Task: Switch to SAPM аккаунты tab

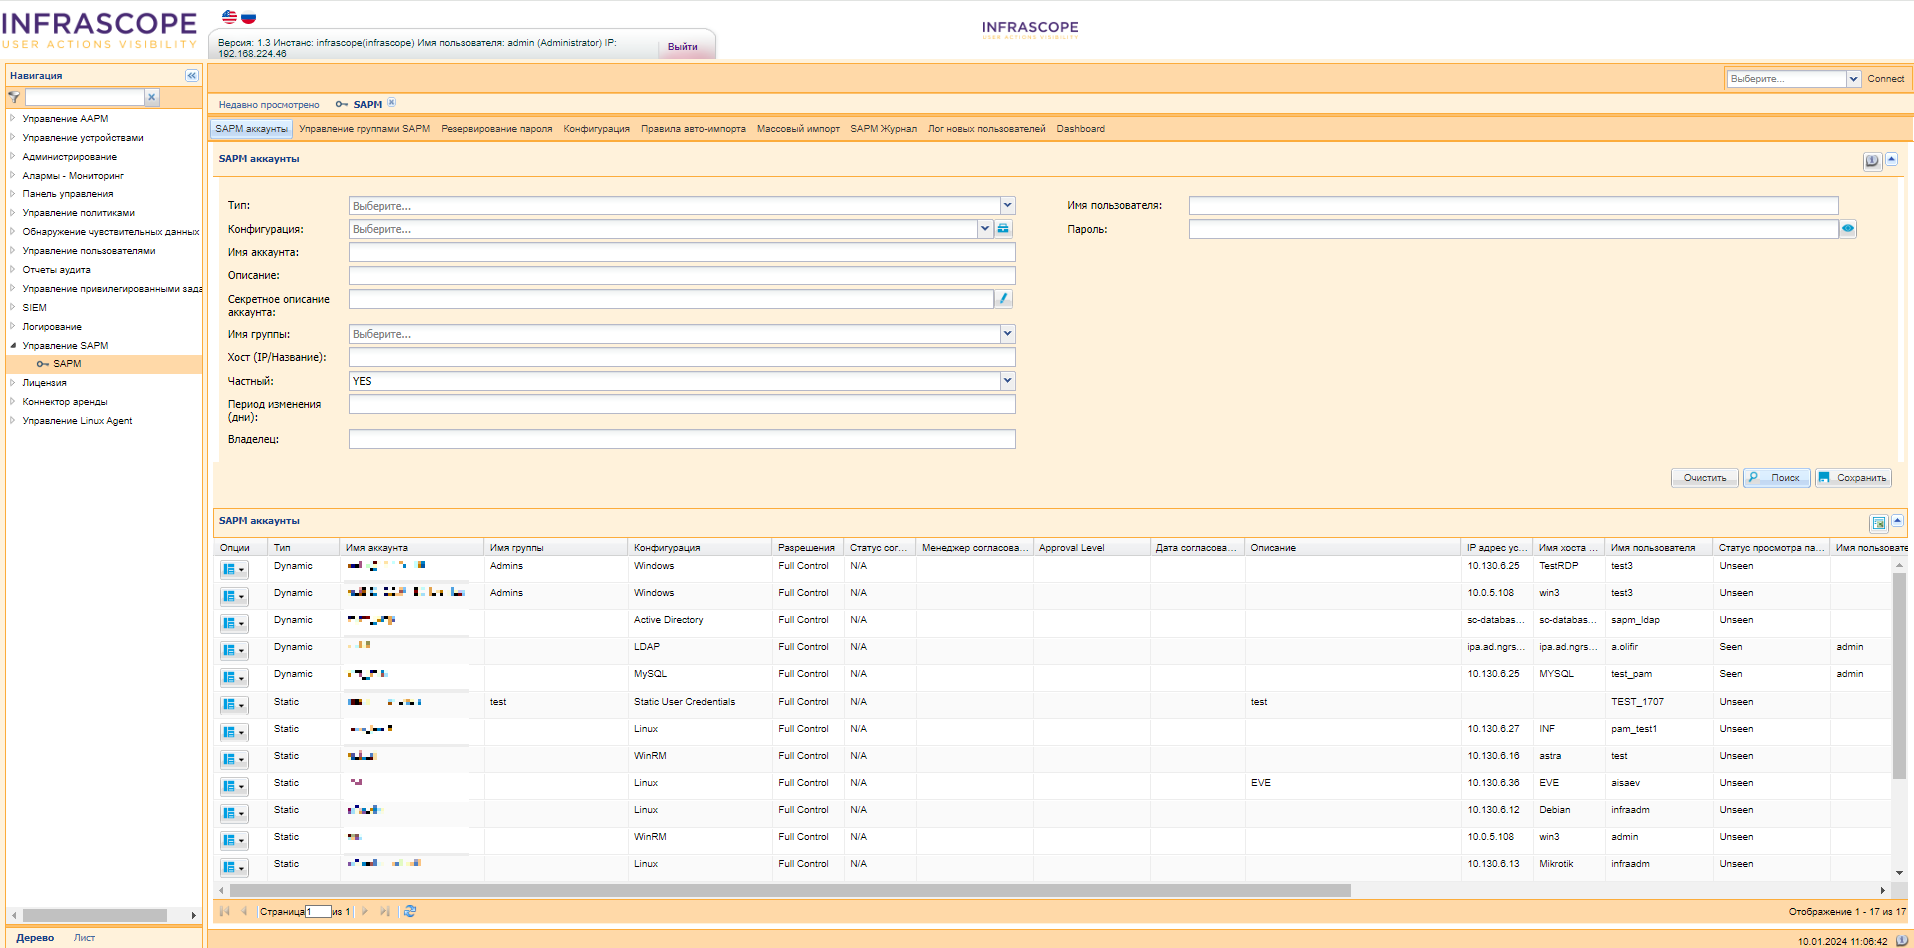Action: (x=251, y=129)
